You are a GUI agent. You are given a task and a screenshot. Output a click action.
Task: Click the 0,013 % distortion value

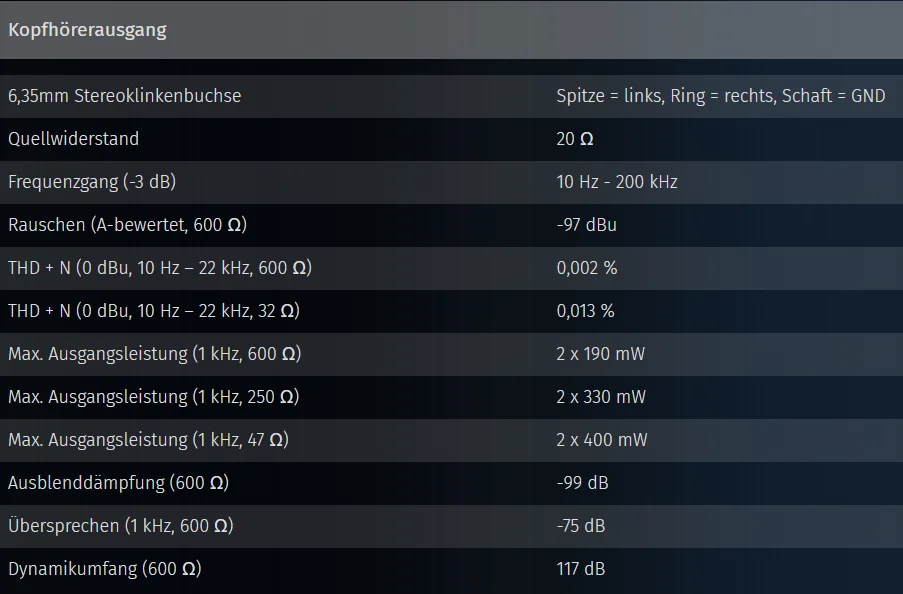pos(585,311)
